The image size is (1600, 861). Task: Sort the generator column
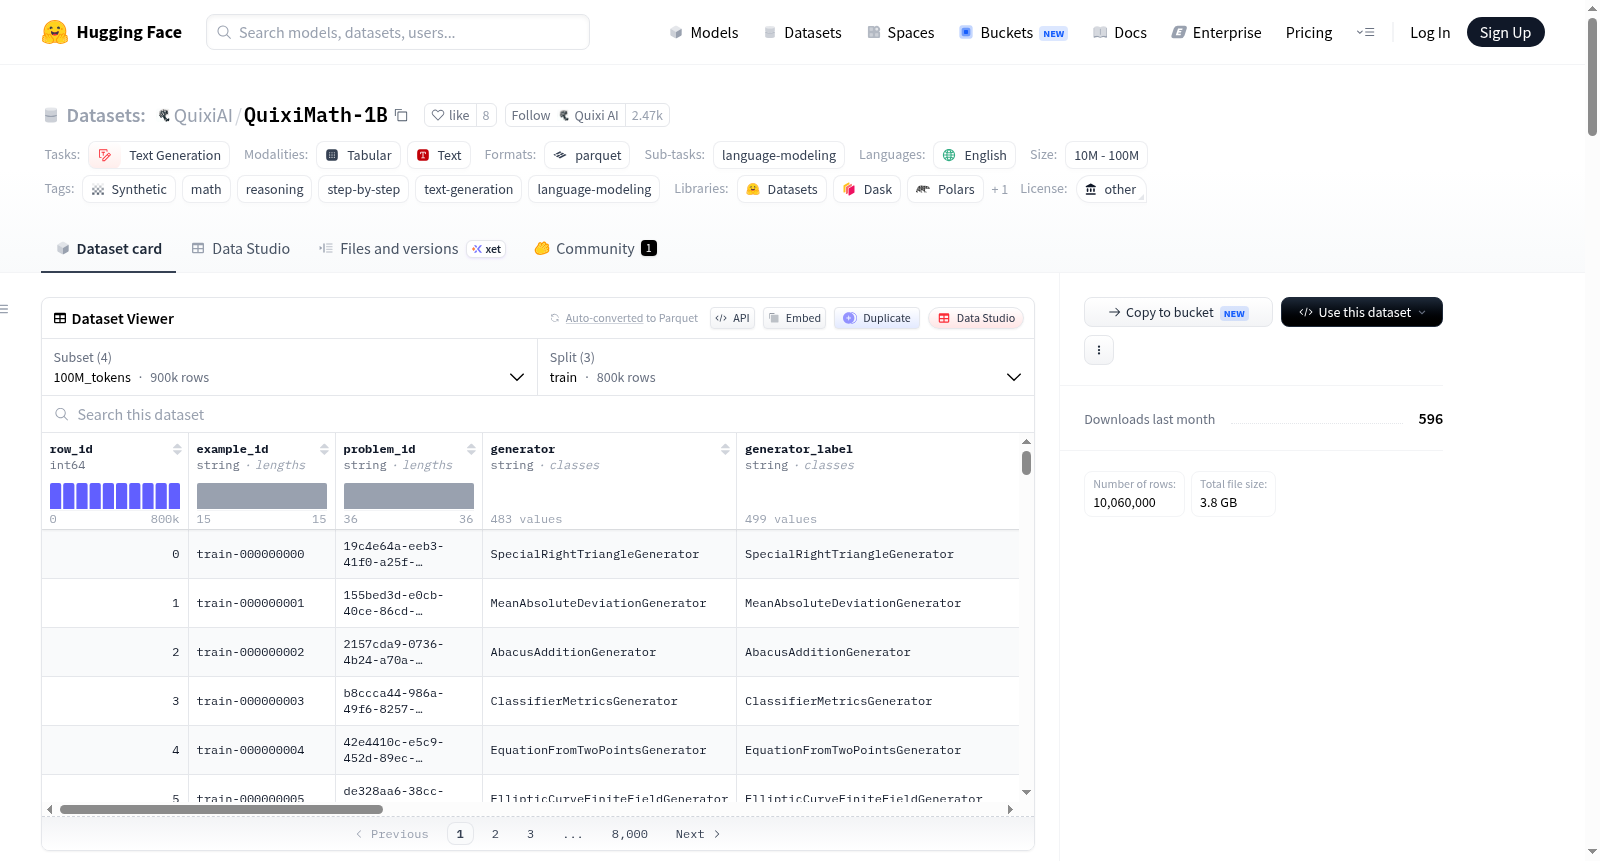[725, 449]
